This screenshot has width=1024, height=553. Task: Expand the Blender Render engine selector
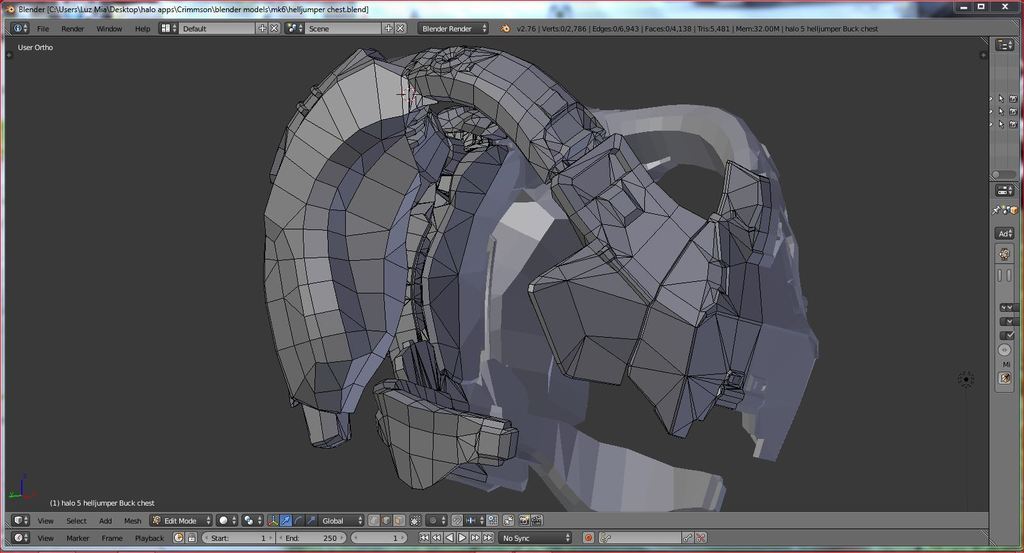[x=453, y=29]
